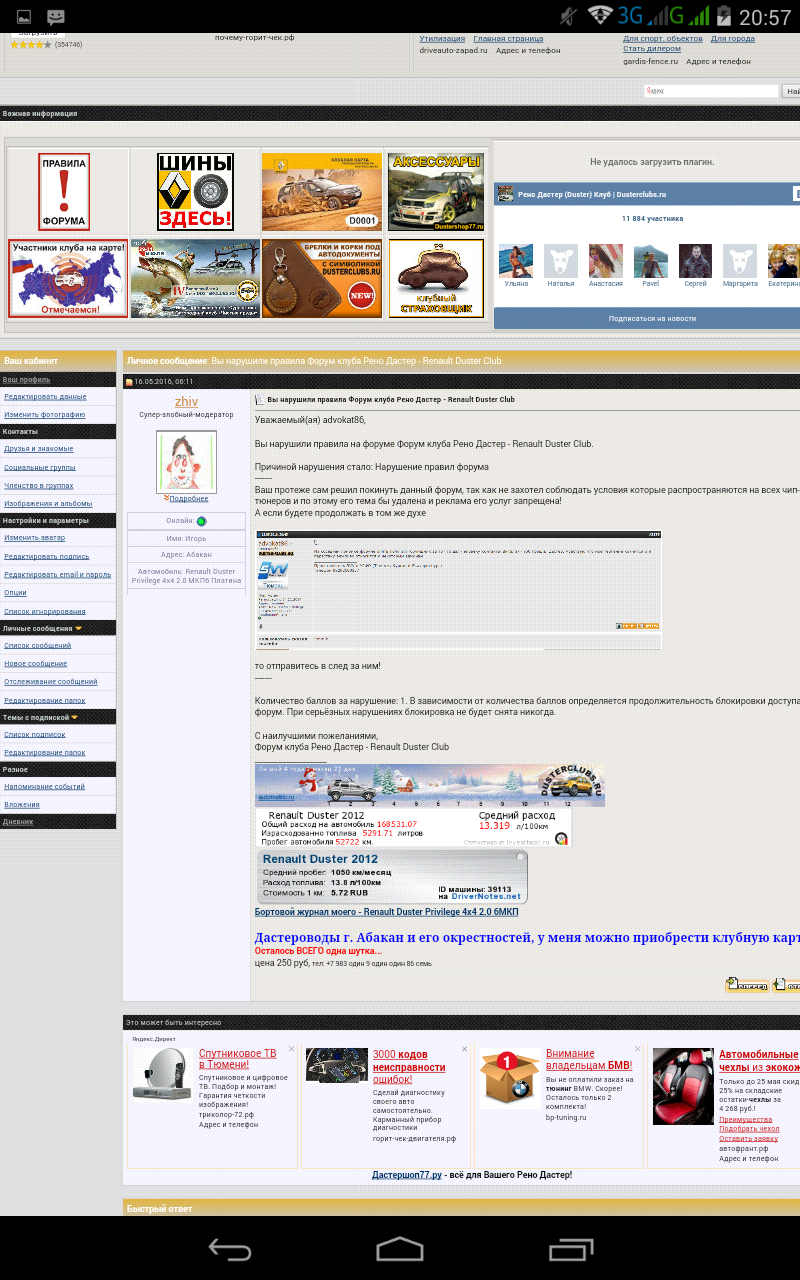Collapse the Темы с подпиской section
Viewport: 800px width, 1280px height.
75,717
